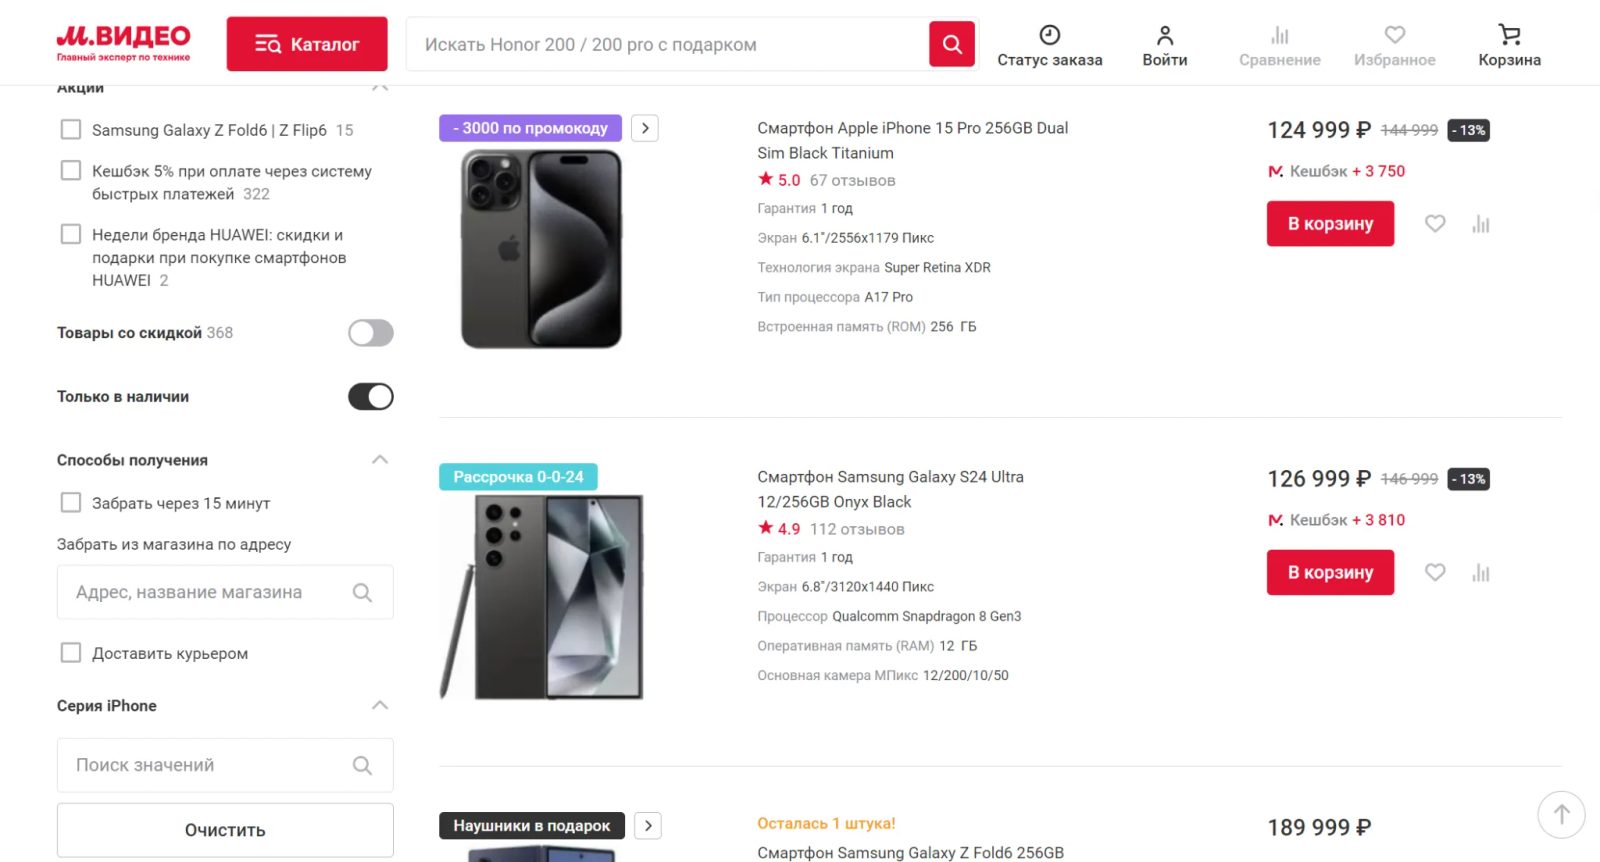Add iPhone 15 Pro to favorites heart

pos(1435,224)
